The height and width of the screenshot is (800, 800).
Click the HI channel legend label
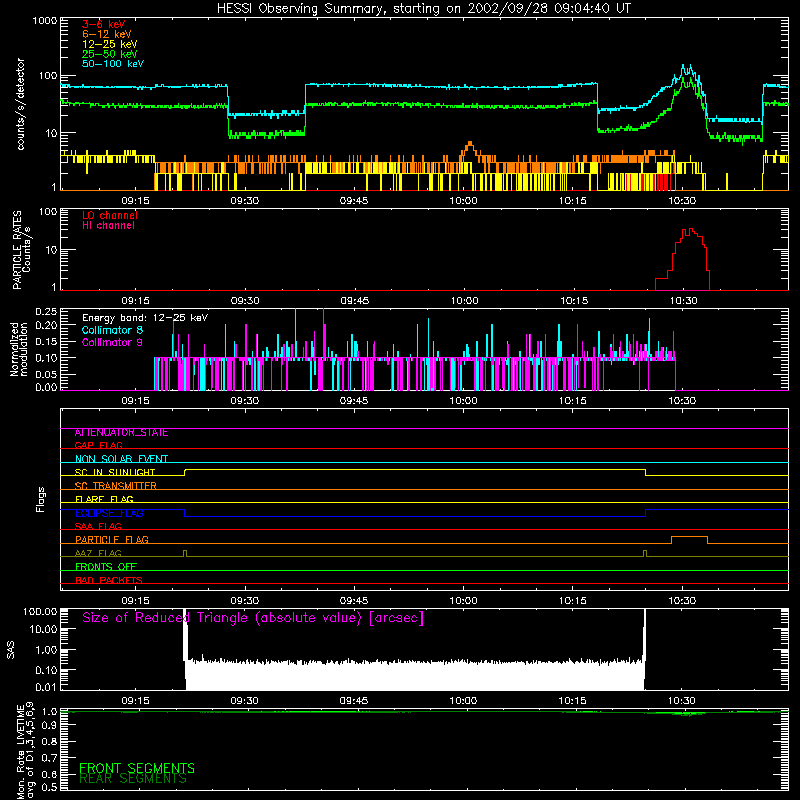pyautogui.click(x=108, y=226)
